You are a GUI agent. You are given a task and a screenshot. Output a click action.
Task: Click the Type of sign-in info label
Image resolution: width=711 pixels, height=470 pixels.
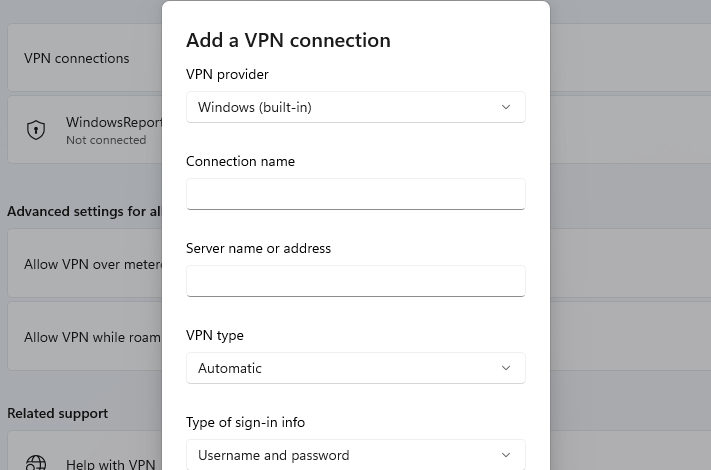pos(245,422)
